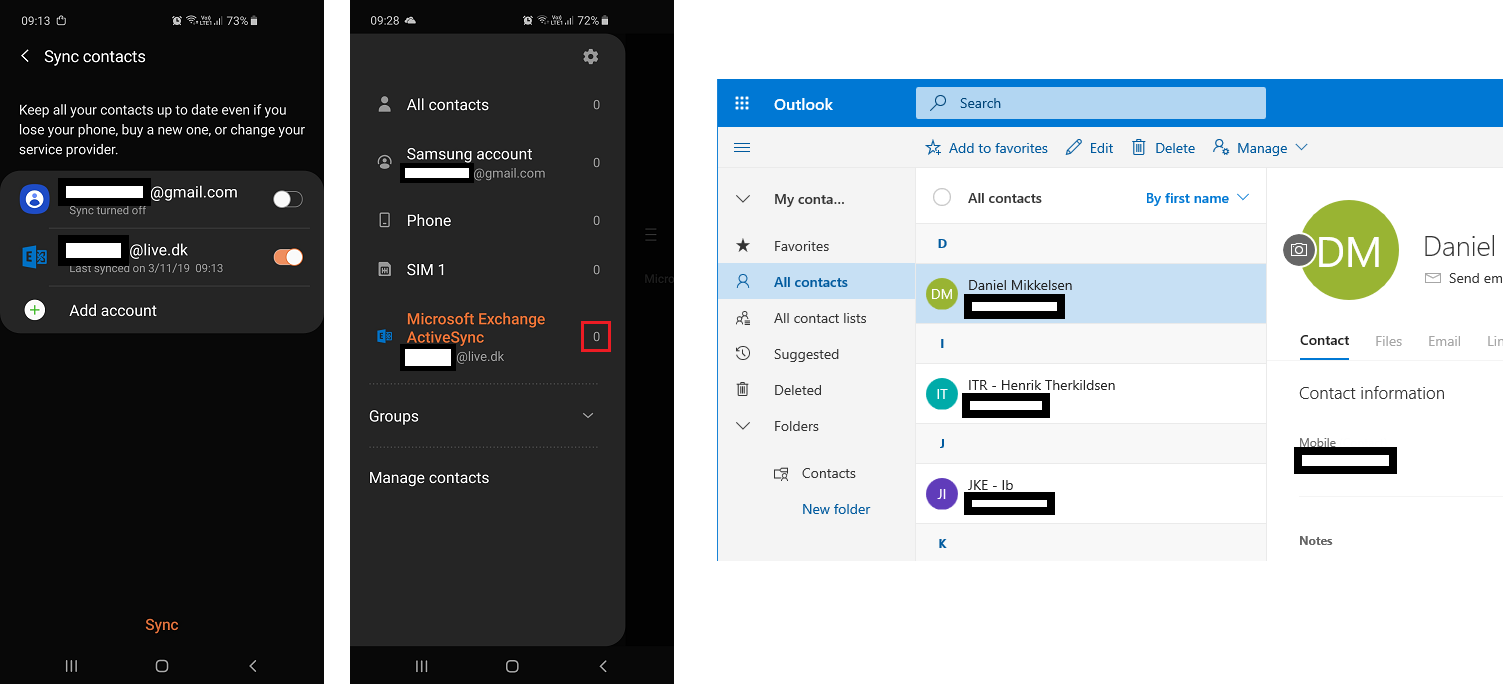Select All contacts in phone drawer

tap(488, 105)
